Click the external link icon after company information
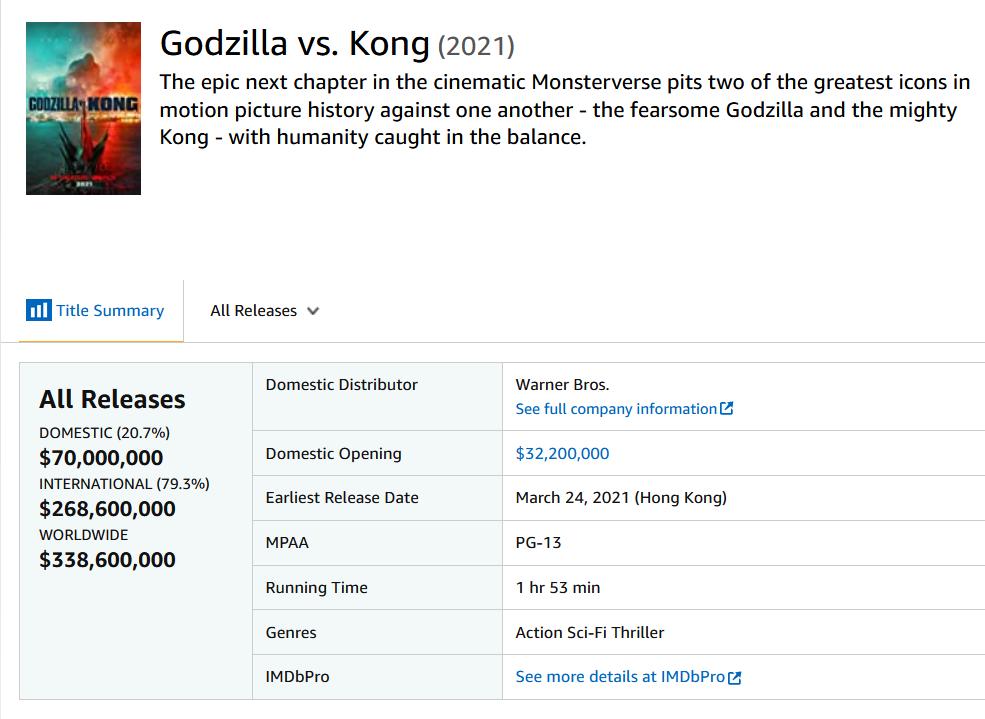This screenshot has height=719, width=985. click(x=728, y=408)
